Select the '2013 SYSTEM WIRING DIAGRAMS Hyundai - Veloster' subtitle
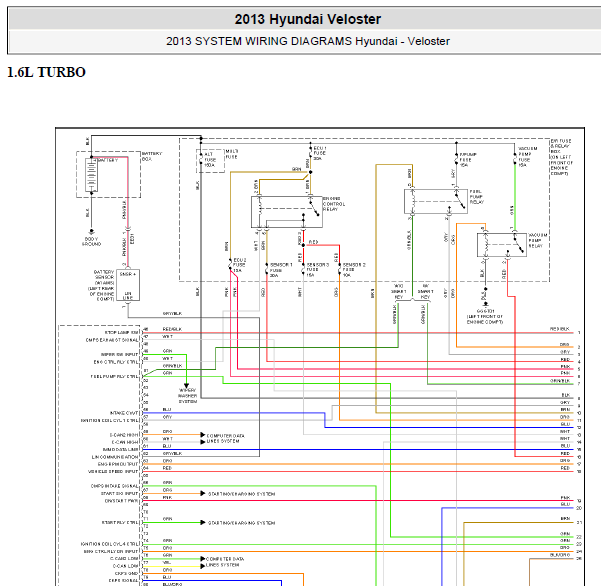 pyautogui.click(x=308, y=41)
